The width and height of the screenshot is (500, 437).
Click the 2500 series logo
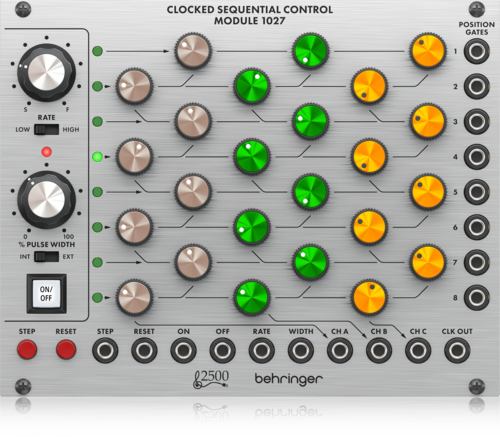(211, 379)
